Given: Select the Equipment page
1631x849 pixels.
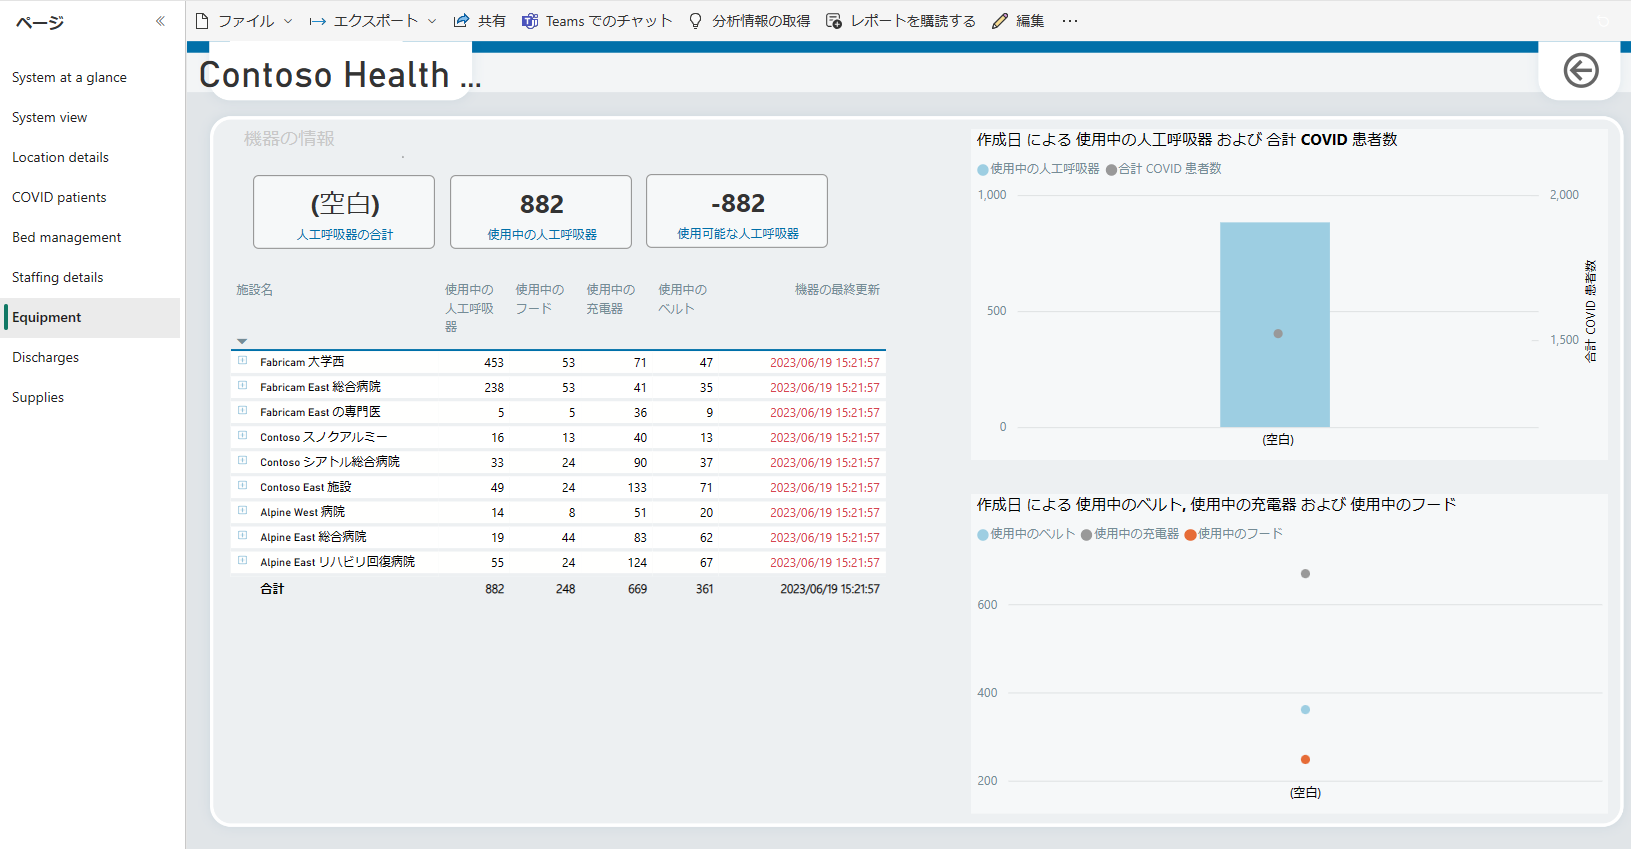Looking at the screenshot, I should pos(90,317).
